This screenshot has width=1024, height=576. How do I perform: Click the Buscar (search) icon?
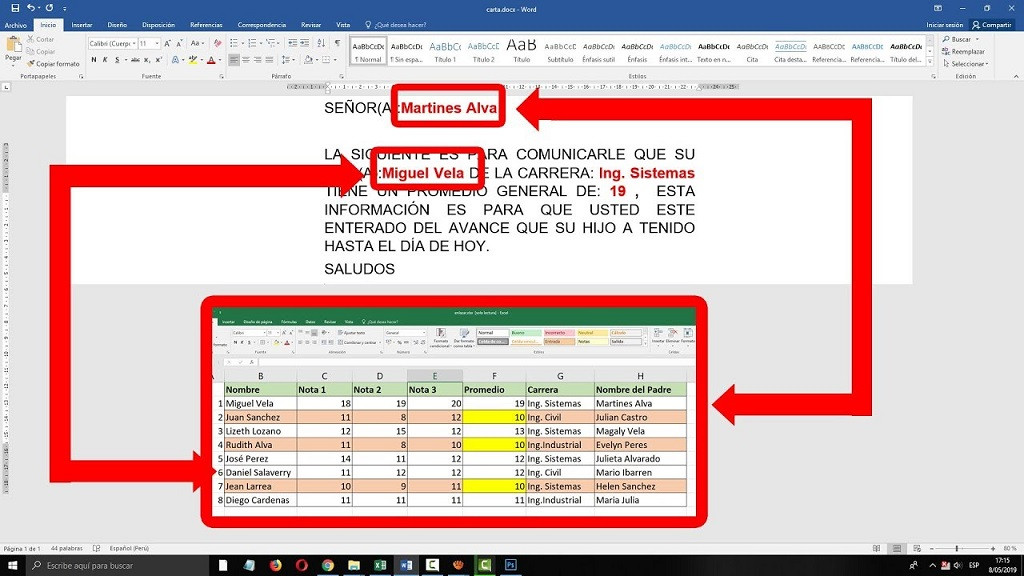click(957, 39)
